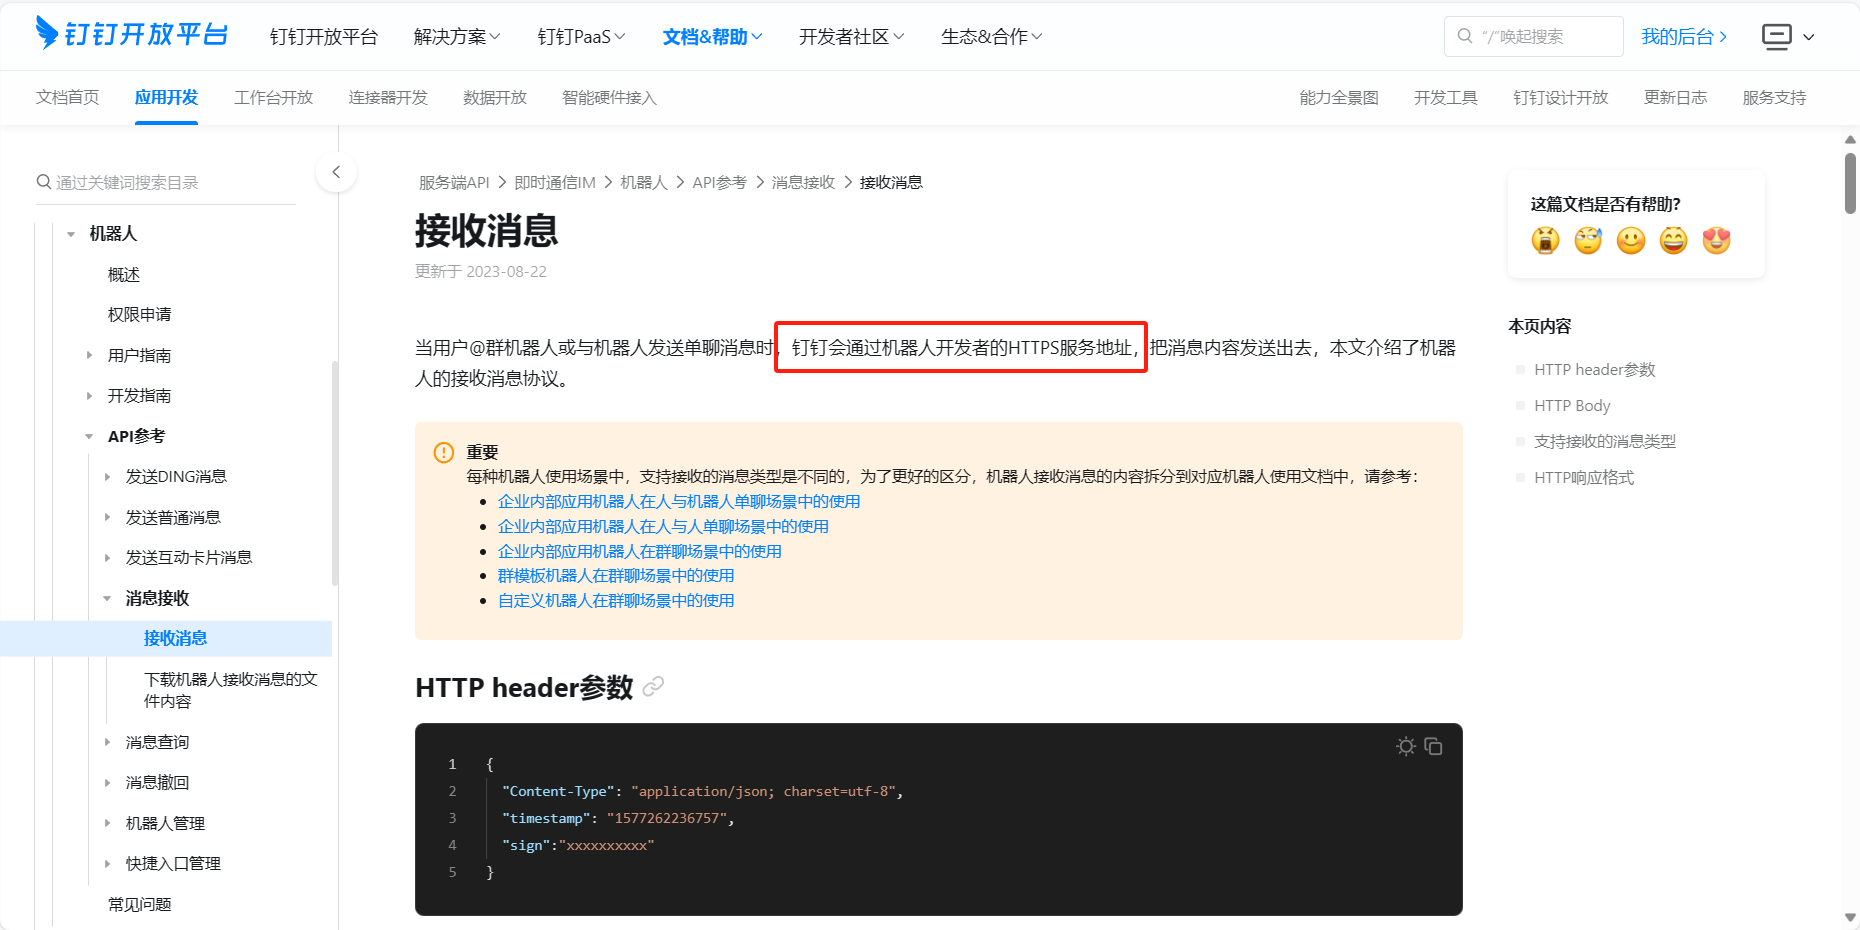
Task: Expand the 发送互动卡片消息 tree node
Action: pos(107,558)
